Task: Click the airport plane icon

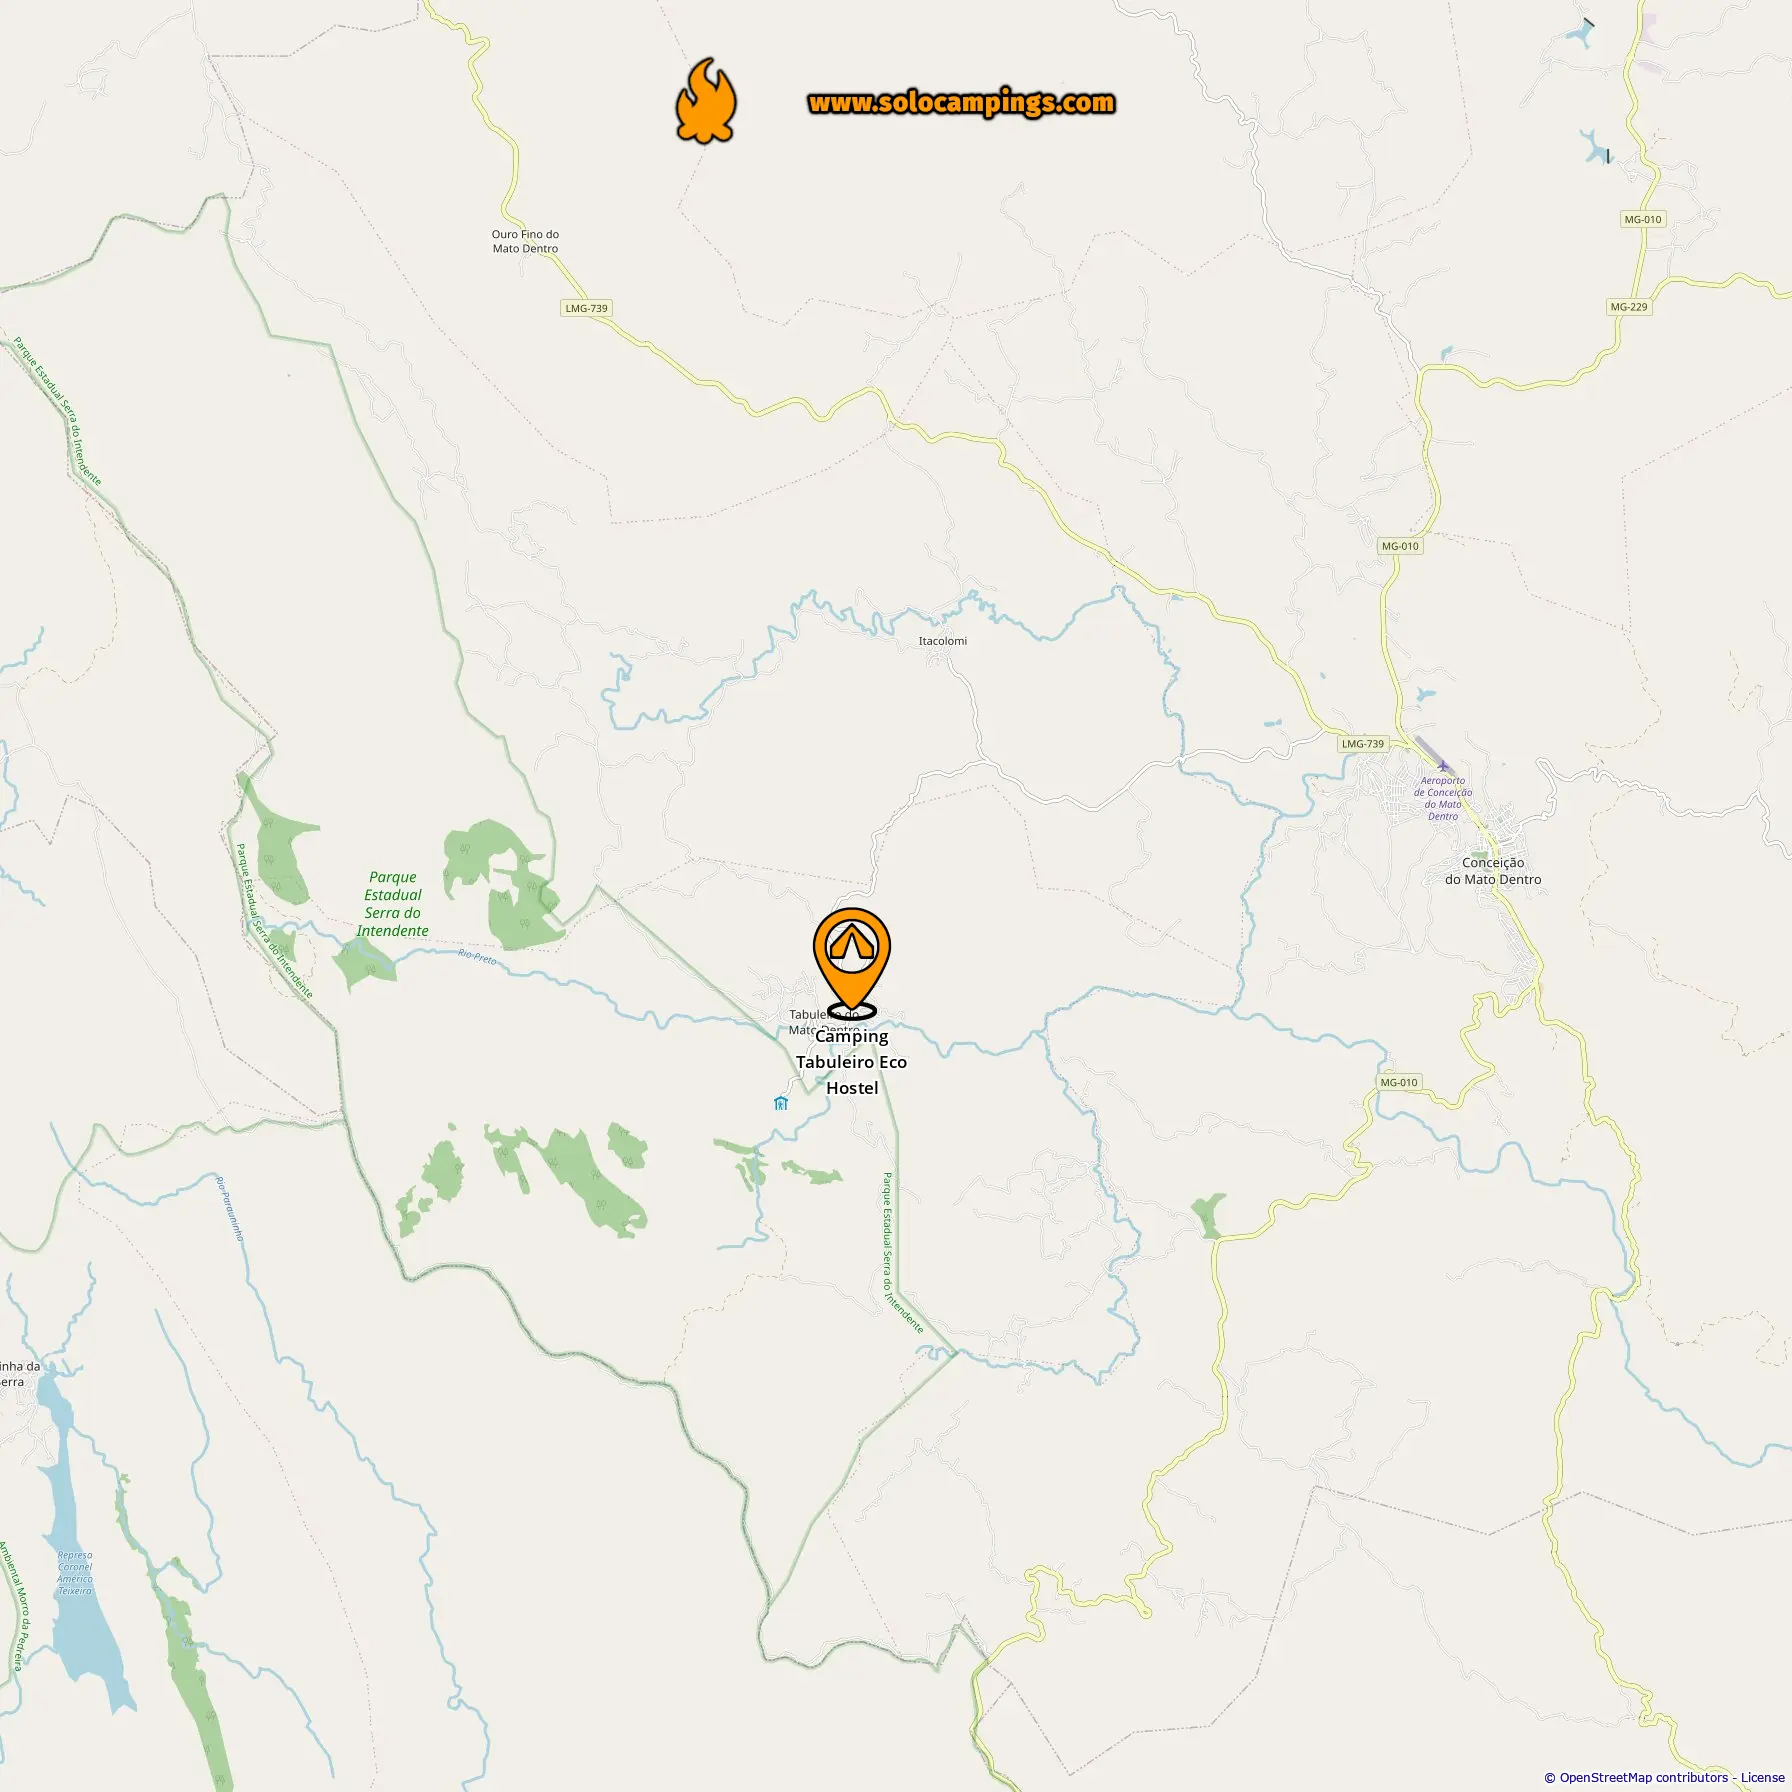Action: coord(1442,766)
